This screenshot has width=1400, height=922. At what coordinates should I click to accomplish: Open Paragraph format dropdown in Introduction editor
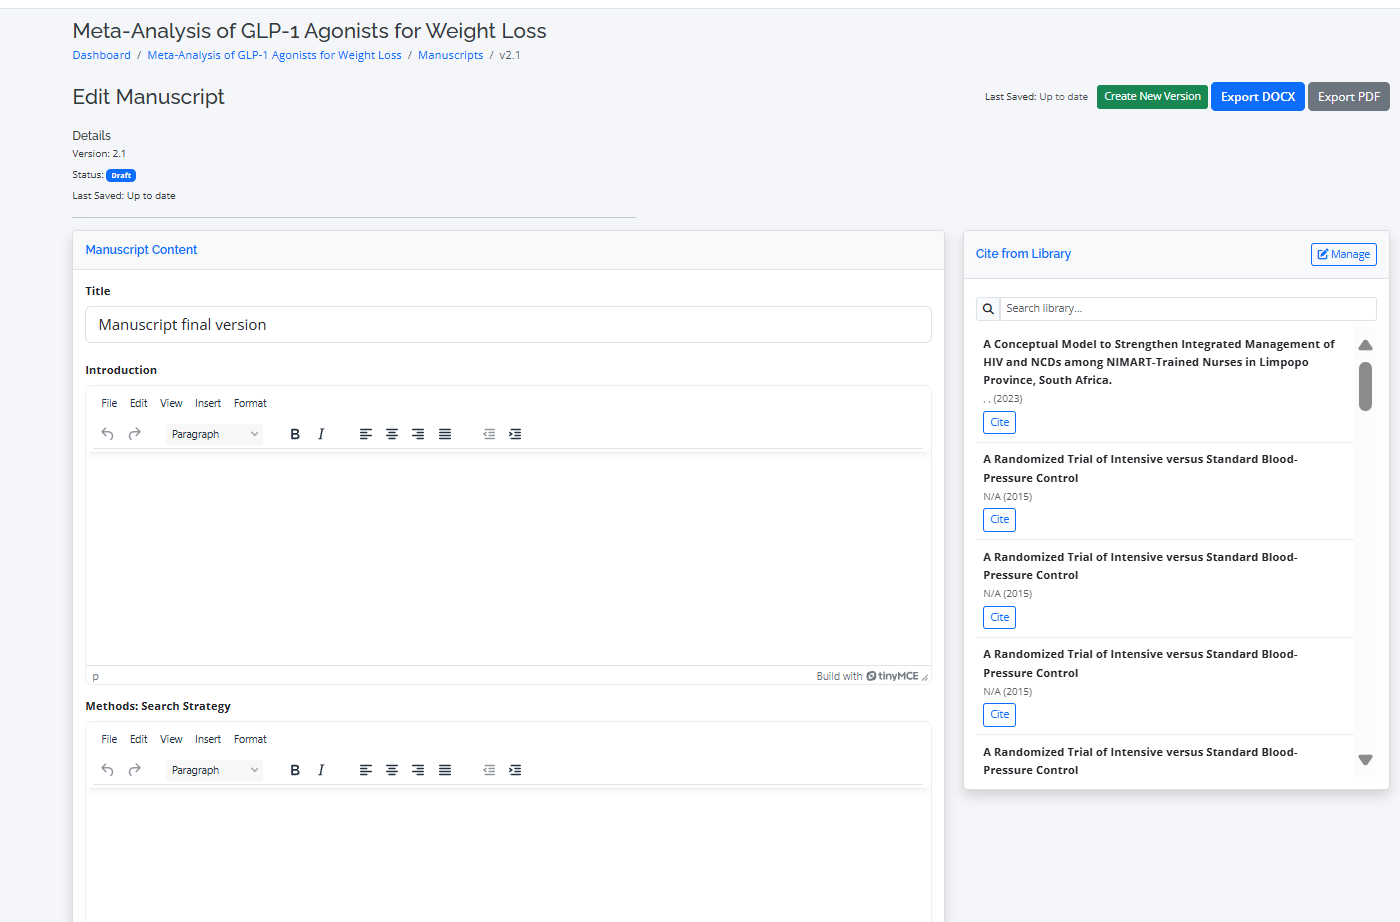coord(214,434)
